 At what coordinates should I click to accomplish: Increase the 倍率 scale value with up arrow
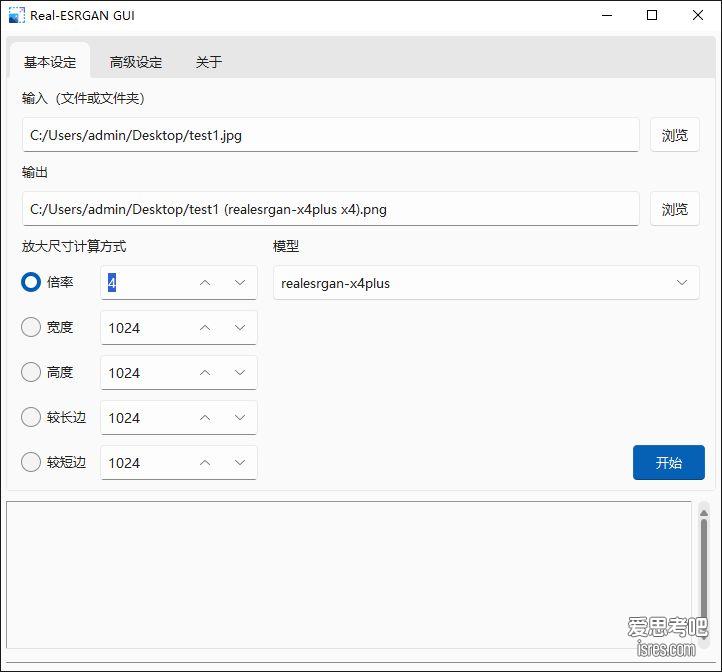pos(205,283)
